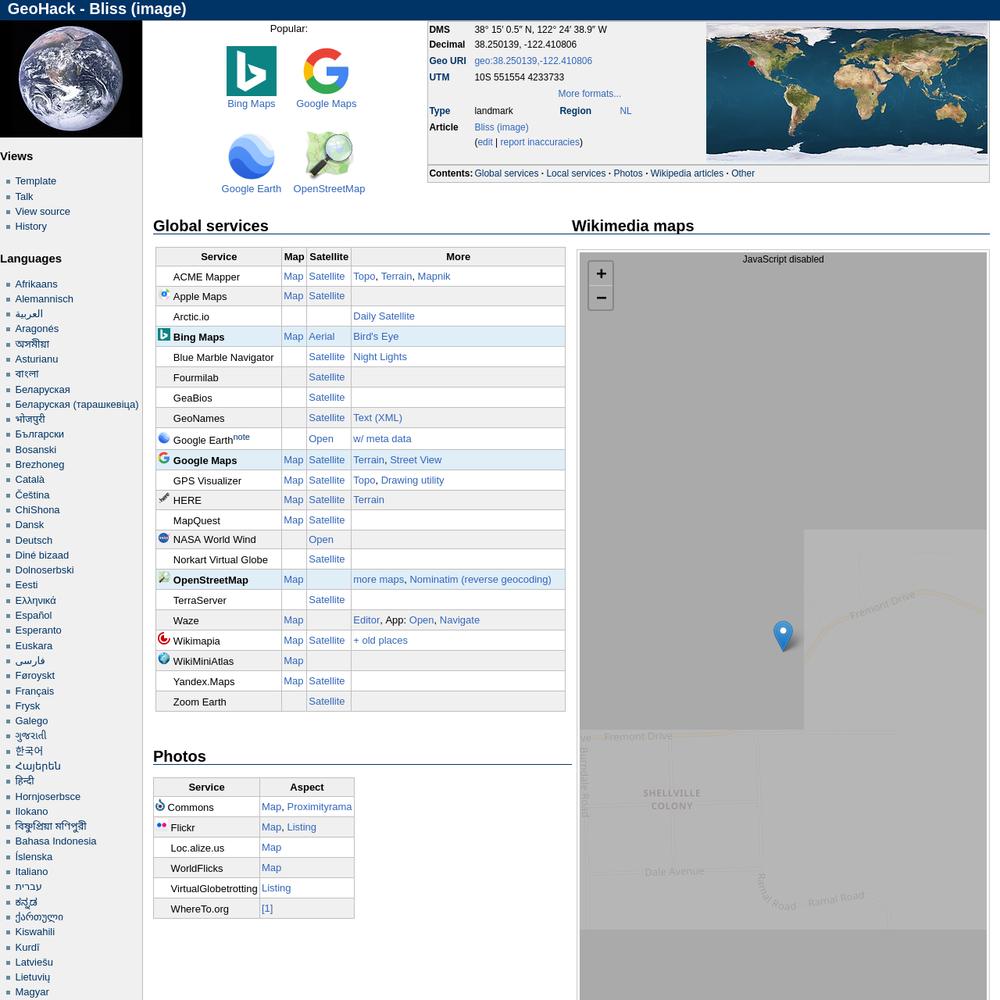Viewport: 1000px width, 1000px height.
Task: Switch language to Italiano
Action: pyautogui.click(x=31, y=872)
